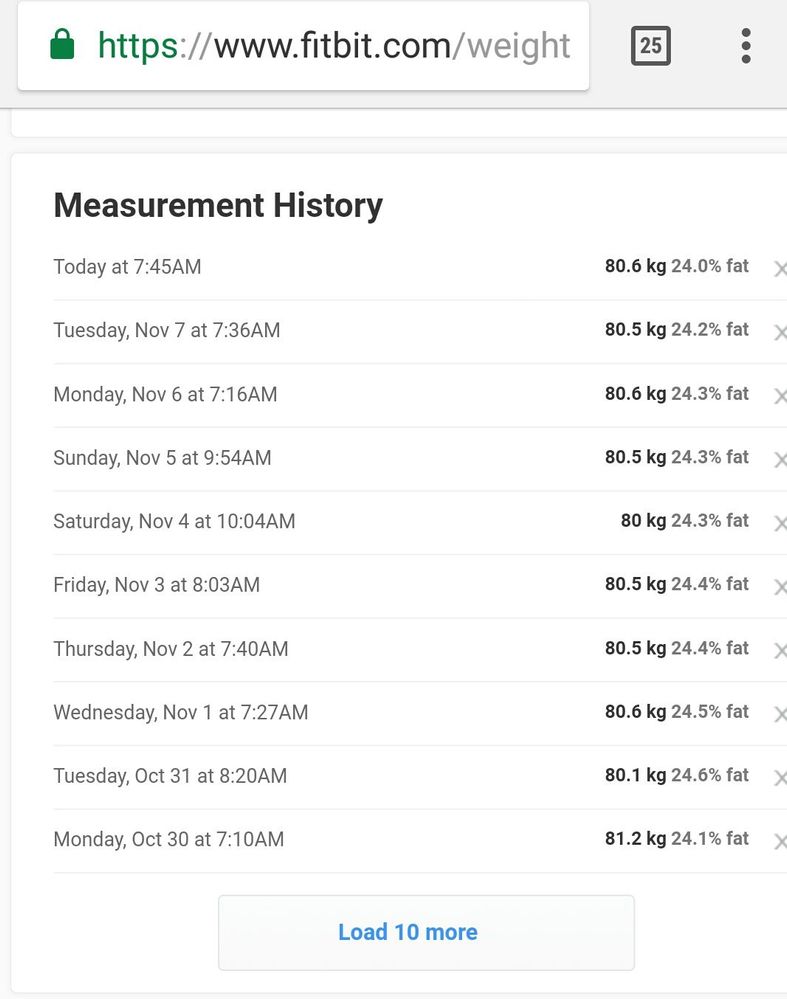
Task: Delete the Monday, Oct 30 measurement
Action: (779, 841)
